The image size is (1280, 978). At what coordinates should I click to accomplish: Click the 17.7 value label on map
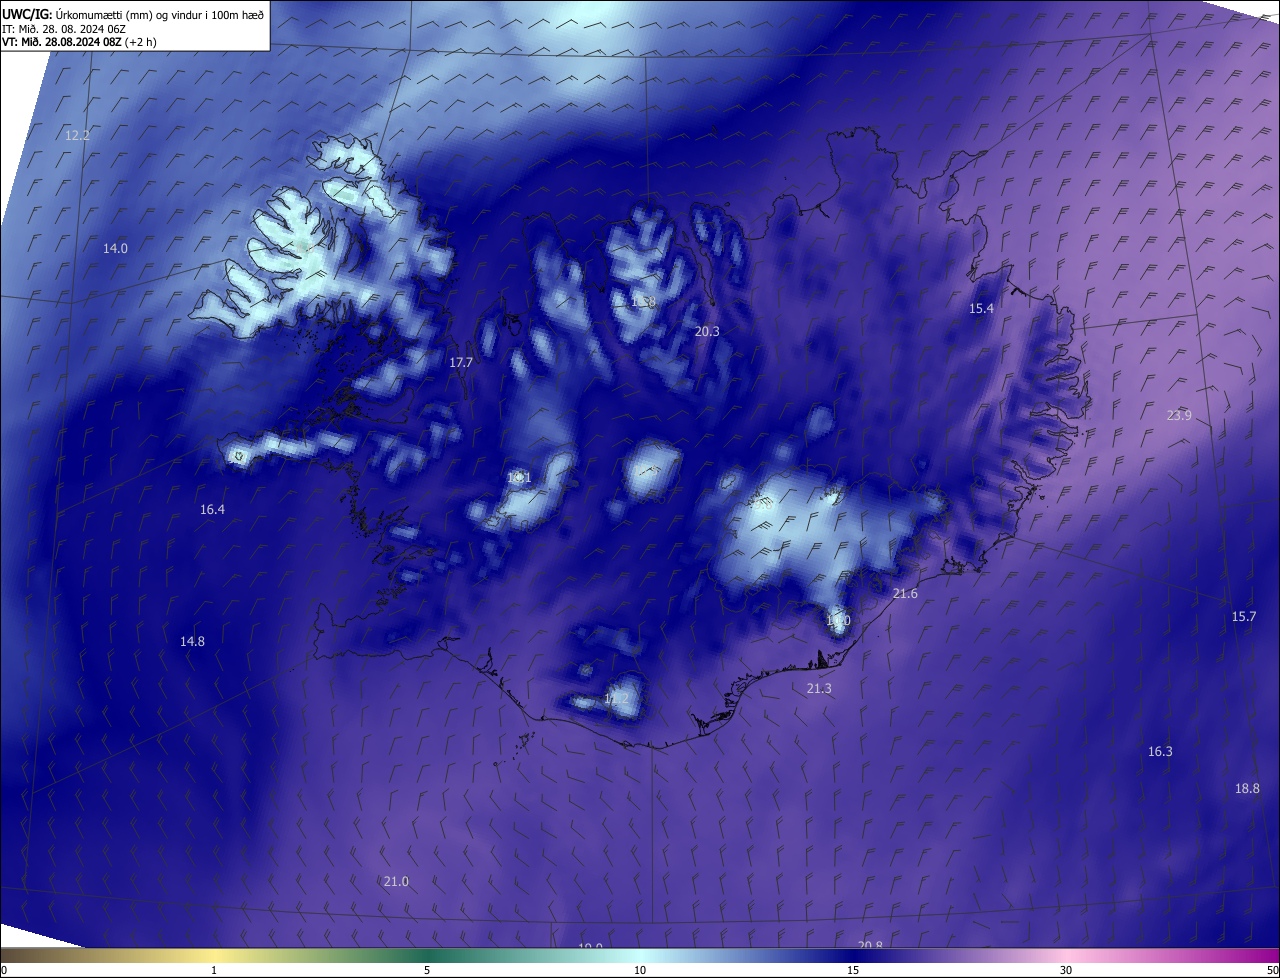tap(461, 363)
